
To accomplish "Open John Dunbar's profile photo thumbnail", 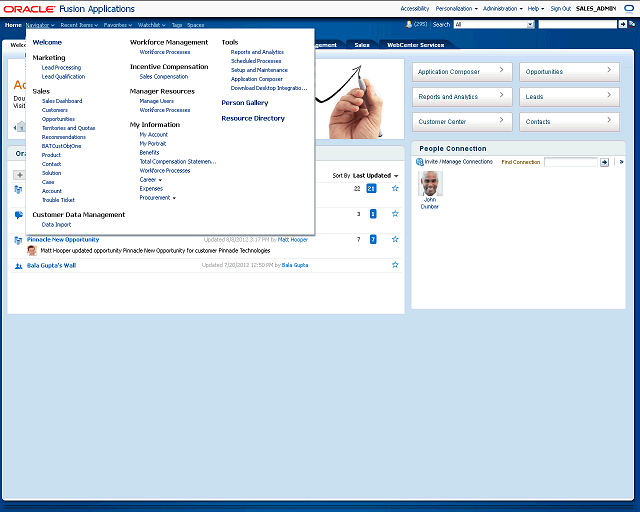I will click(x=430, y=183).
